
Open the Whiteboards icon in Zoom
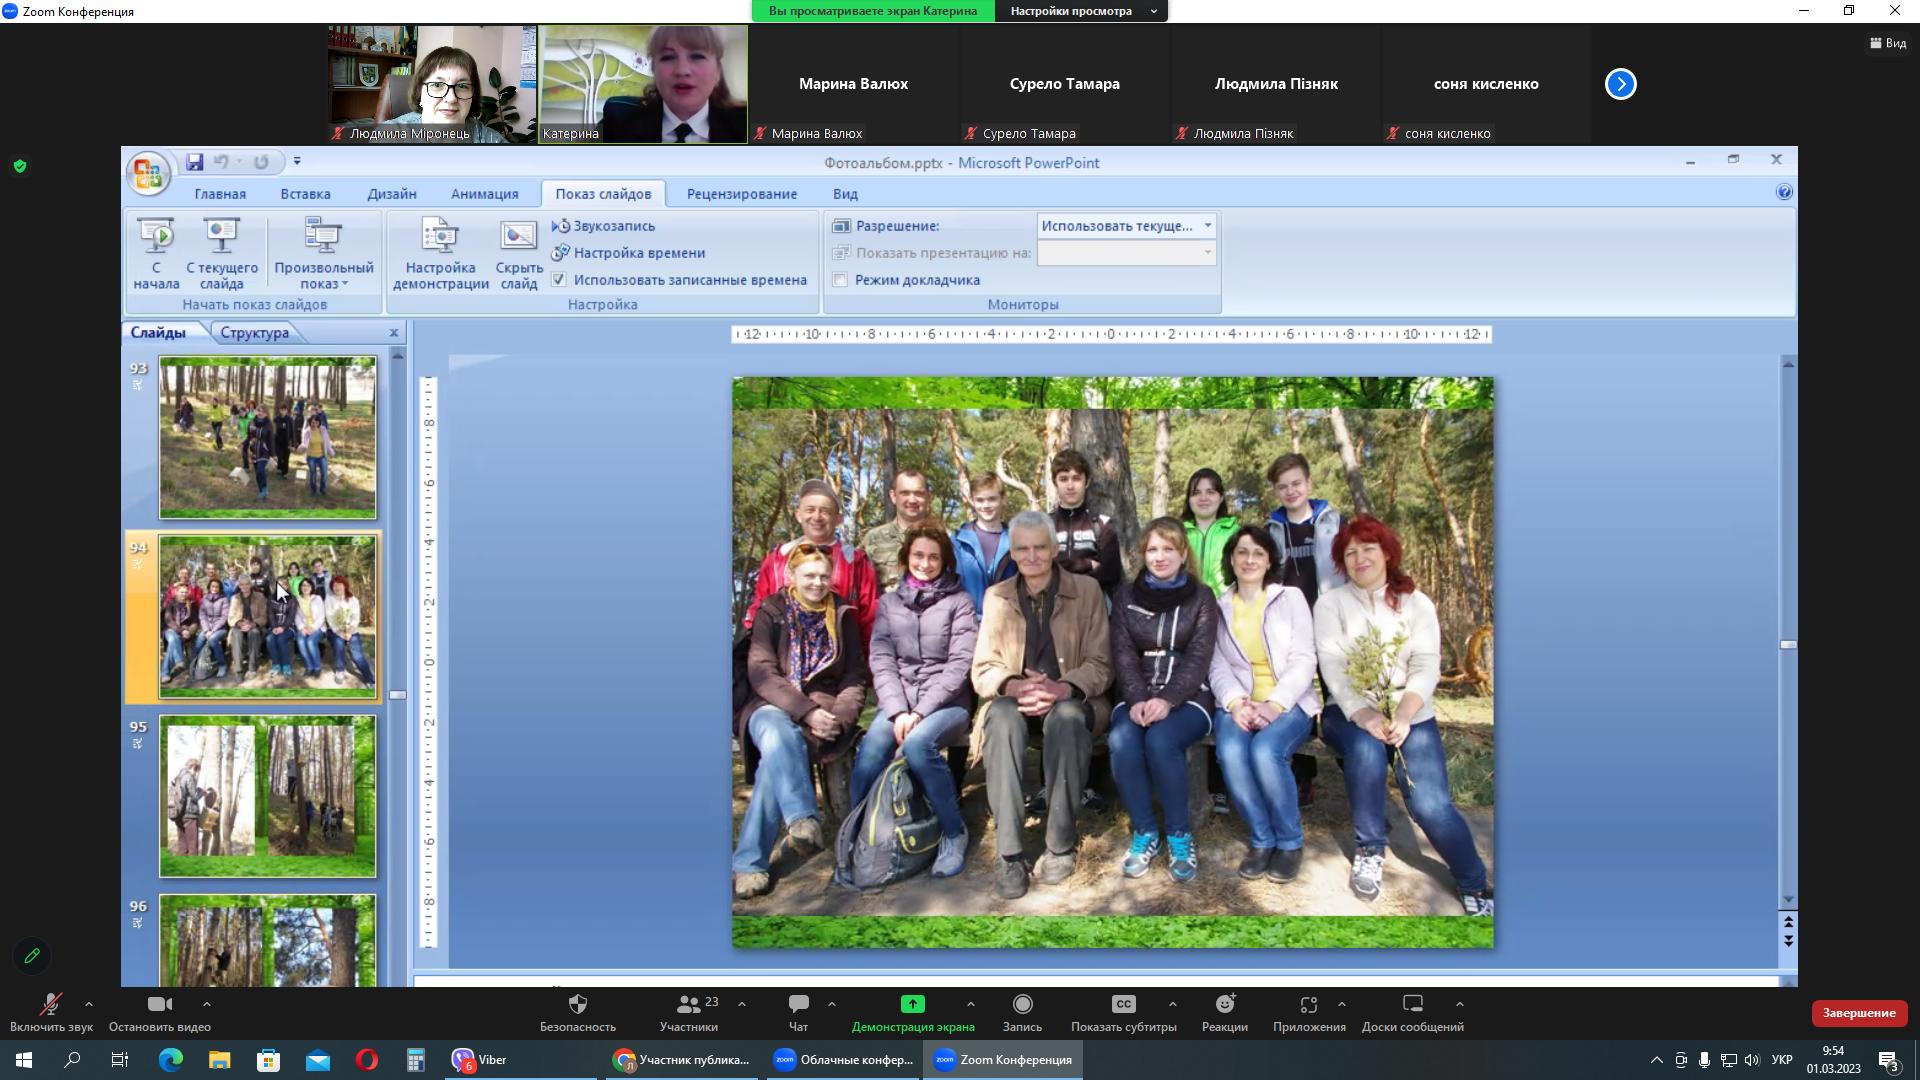pyautogui.click(x=1412, y=1004)
